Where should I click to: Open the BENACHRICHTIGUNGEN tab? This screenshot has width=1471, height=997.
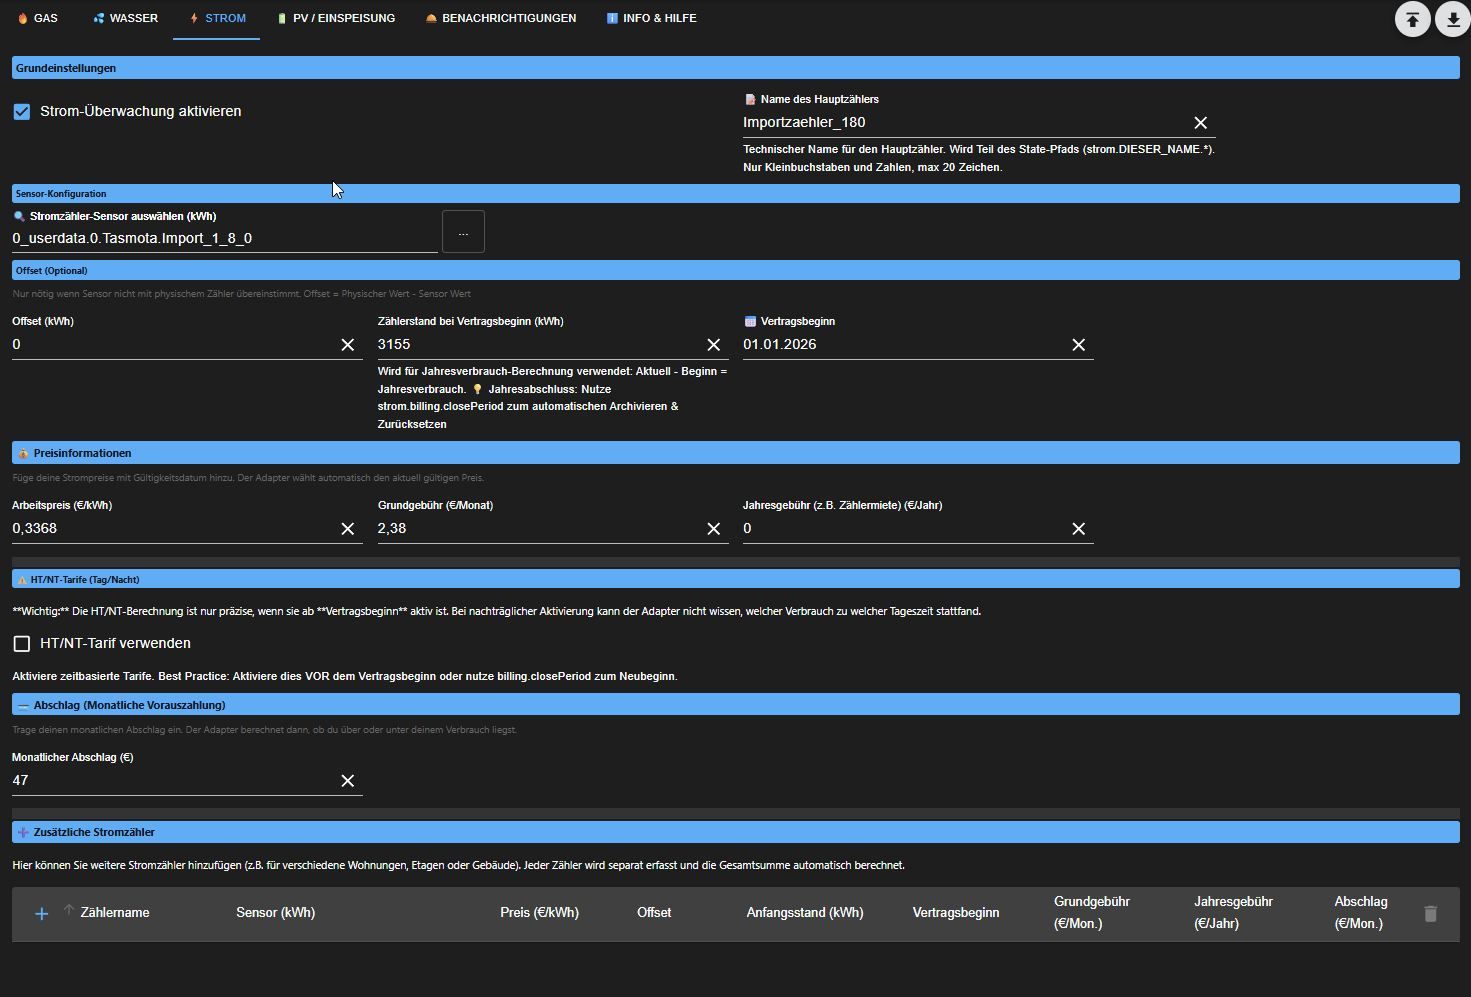click(x=501, y=19)
